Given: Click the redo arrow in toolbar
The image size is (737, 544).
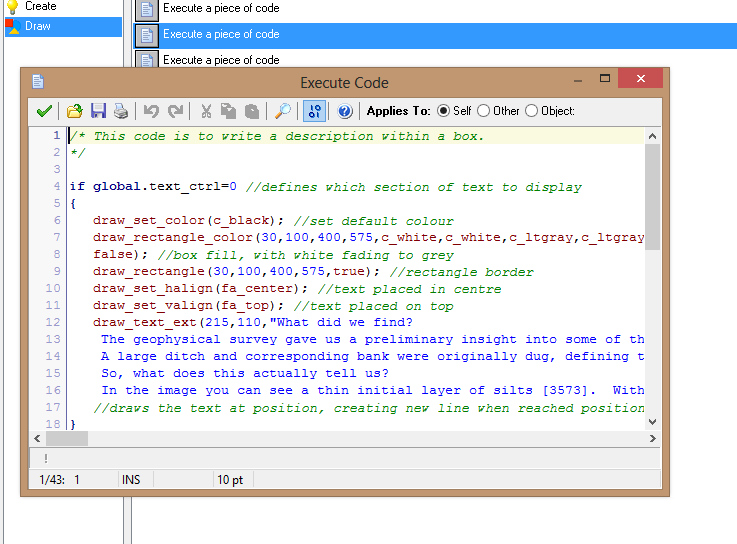Looking at the screenshot, I should (175, 111).
